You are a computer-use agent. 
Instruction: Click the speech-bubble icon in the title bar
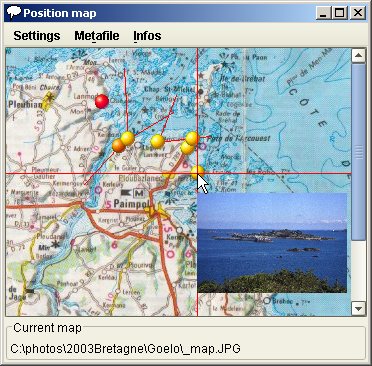(14, 13)
